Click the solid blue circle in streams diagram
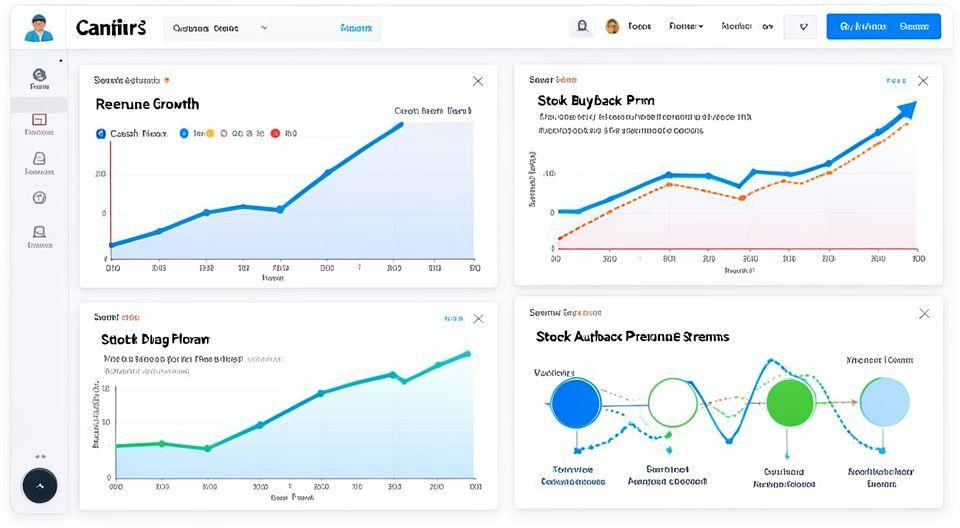 [575, 403]
